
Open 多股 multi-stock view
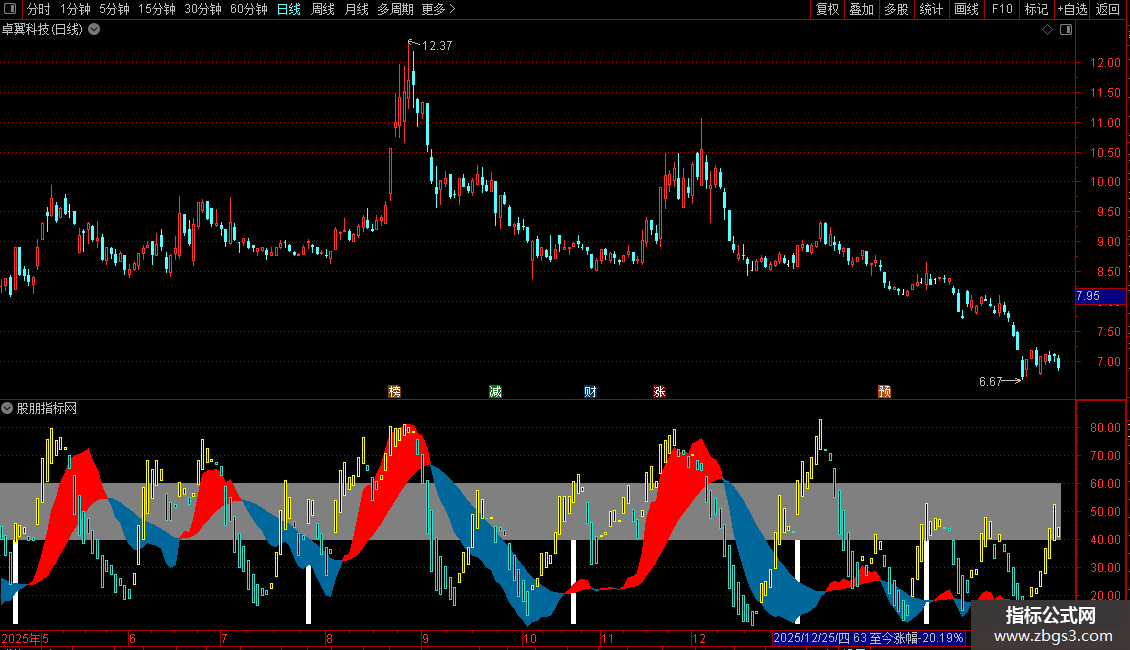pyautogui.click(x=896, y=9)
